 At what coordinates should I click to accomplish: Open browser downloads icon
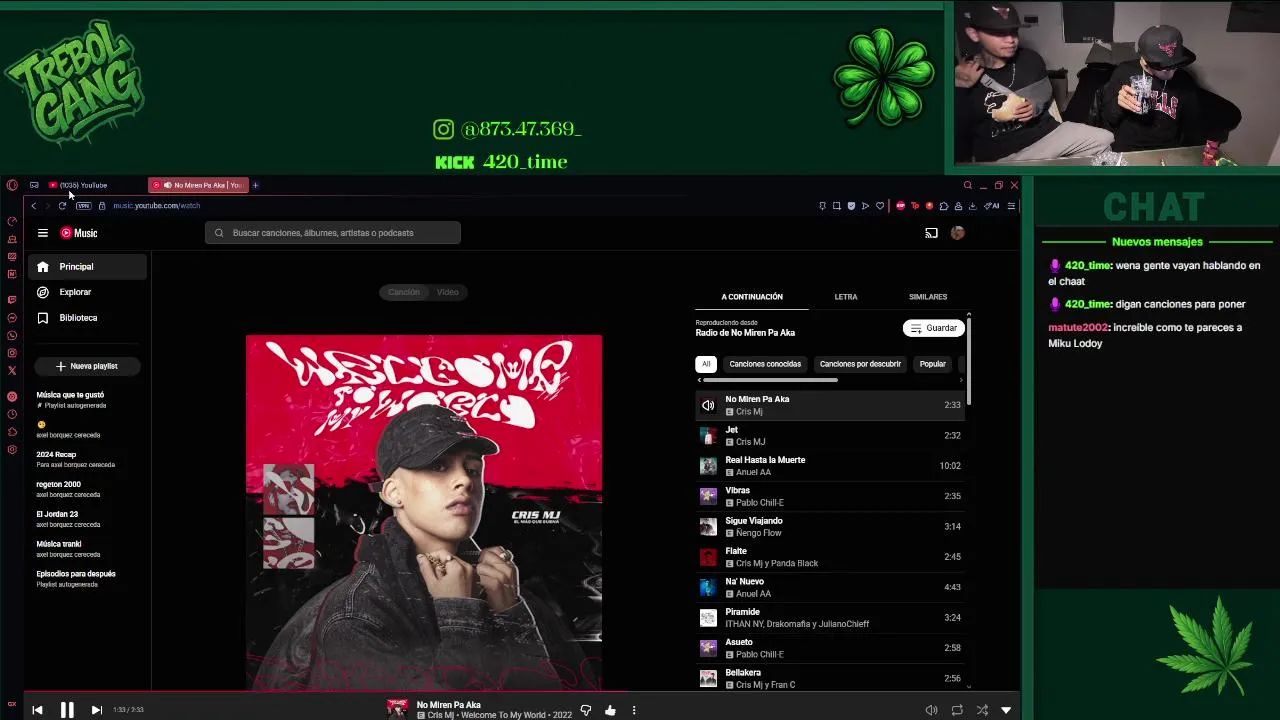972,206
